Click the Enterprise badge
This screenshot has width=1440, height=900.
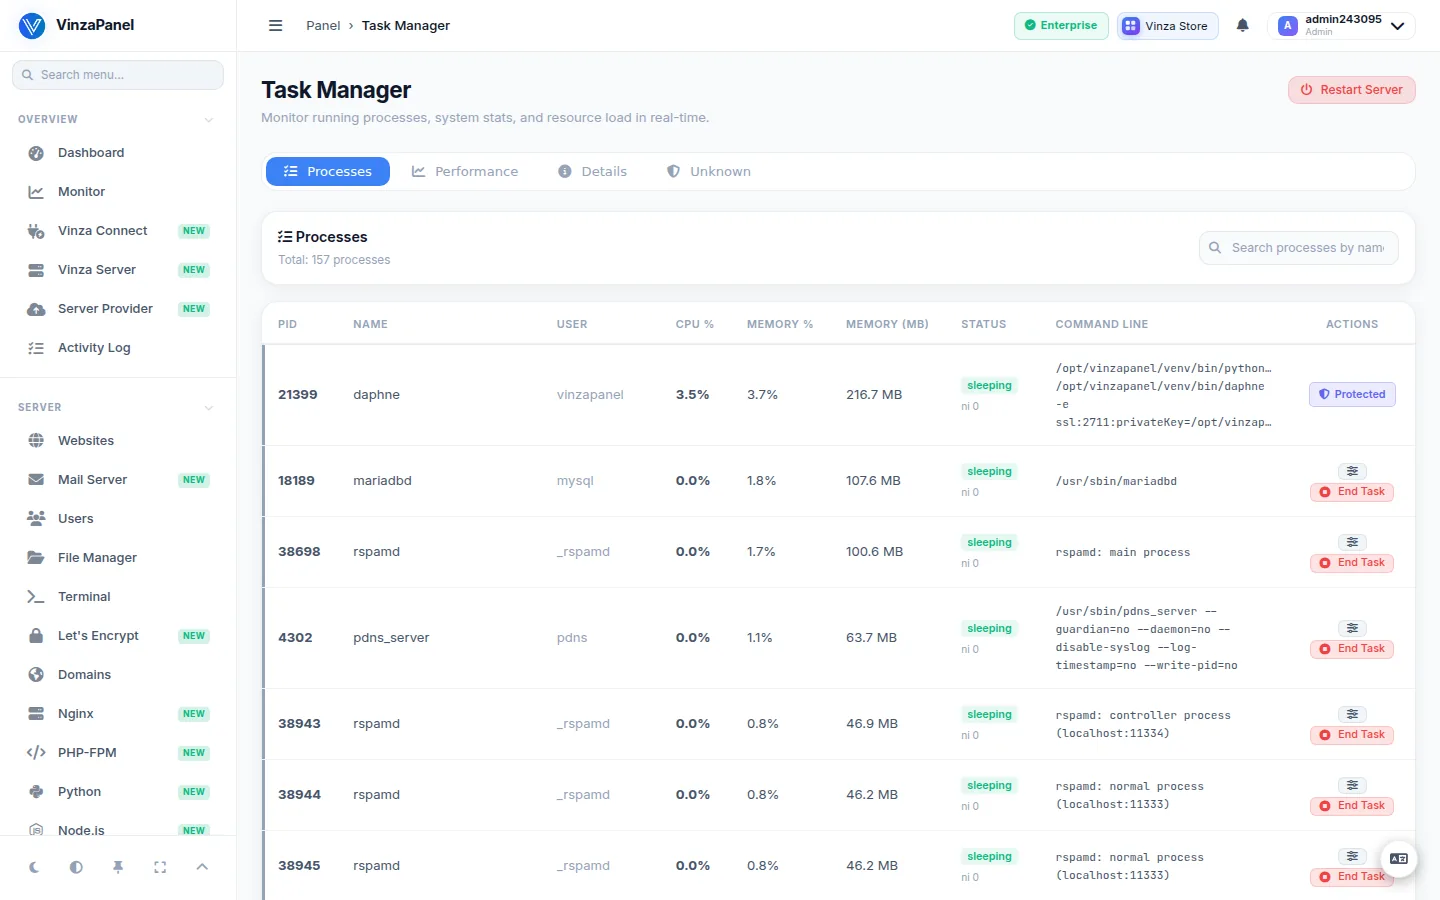(1061, 26)
